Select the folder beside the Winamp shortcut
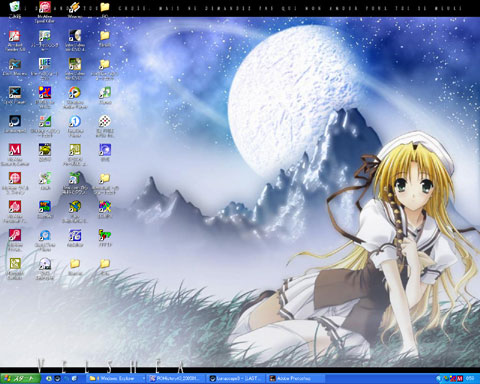 pos(105,7)
